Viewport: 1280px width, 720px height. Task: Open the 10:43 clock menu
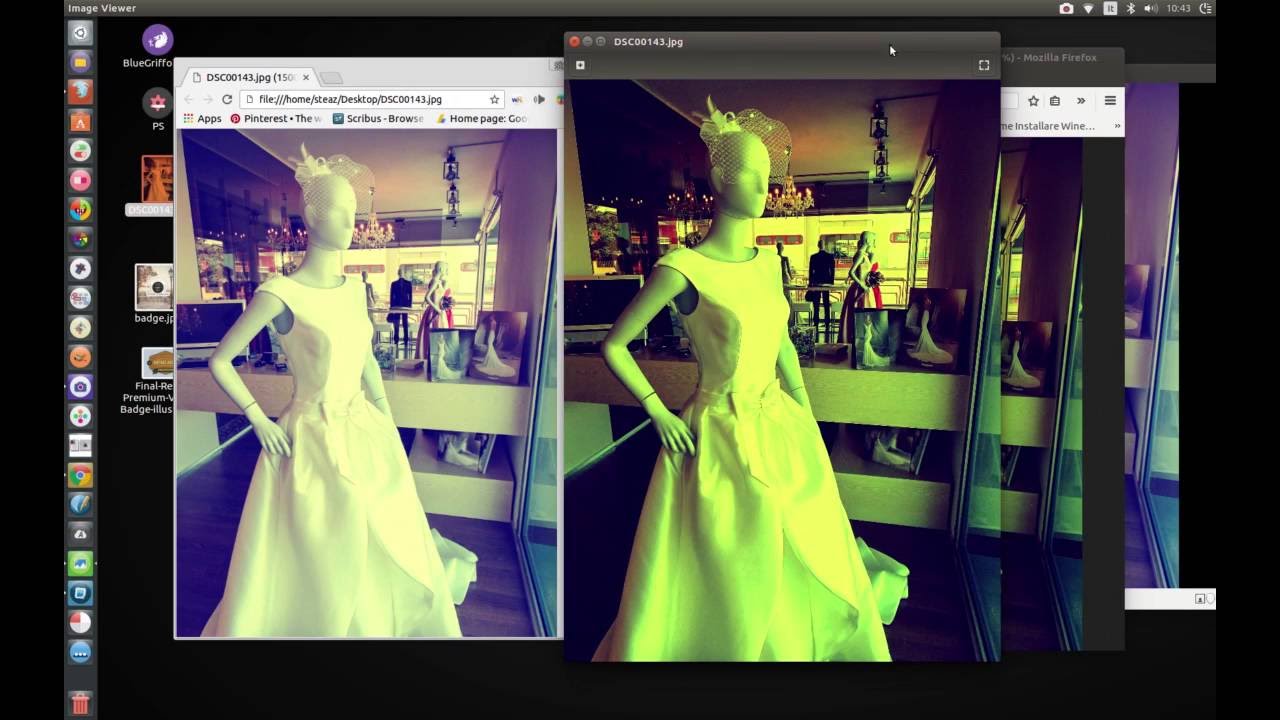pyautogui.click(x=1178, y=8)
